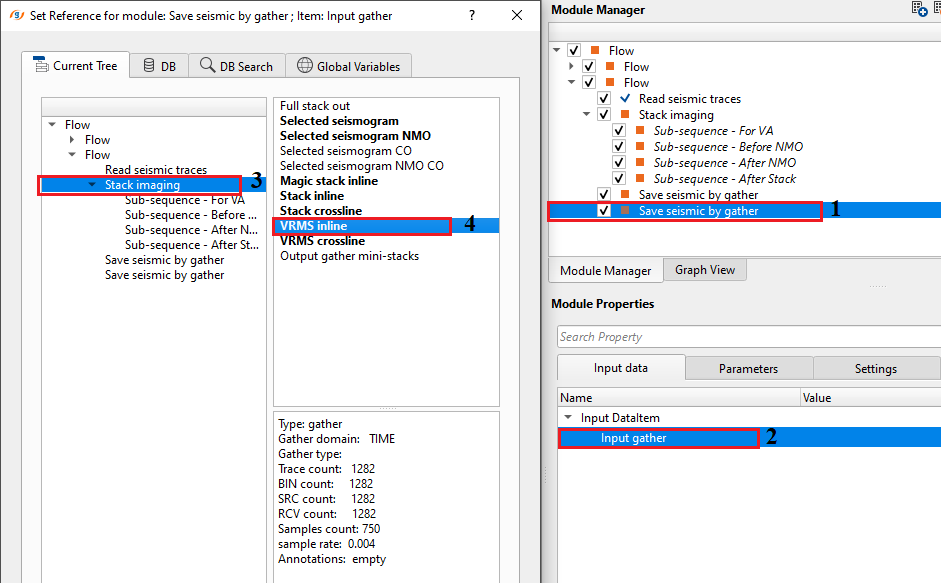Viewport: 941px width, 583px height.
Task: Collapse Stack imaging node in Current Tree
Action: pos(92,185)
